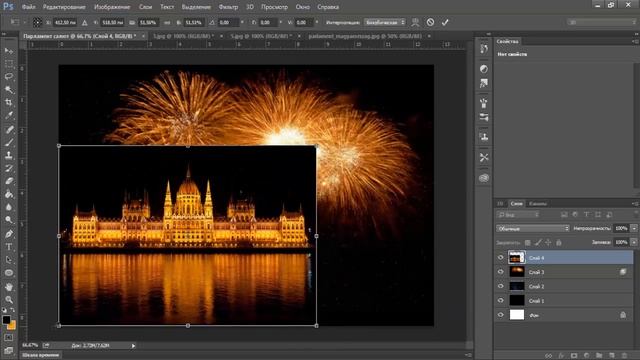Open the layer blend mode dropdown
This screenshot has height=360, width=640.
[x=533, y=229]
